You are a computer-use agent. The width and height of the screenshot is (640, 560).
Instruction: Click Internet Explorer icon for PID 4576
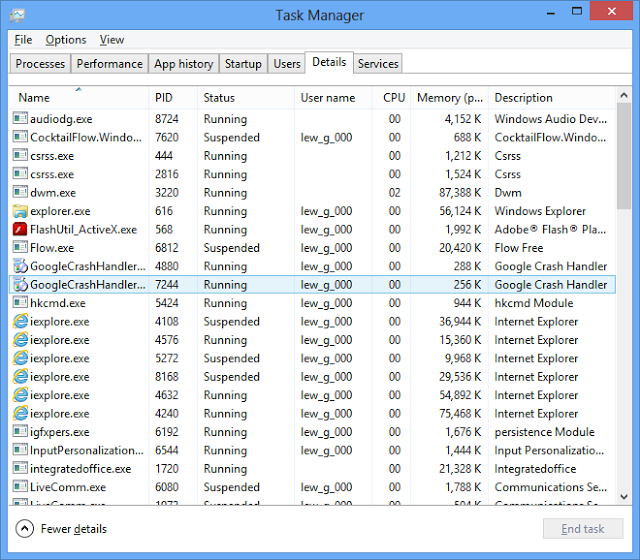tap(20, 339)
